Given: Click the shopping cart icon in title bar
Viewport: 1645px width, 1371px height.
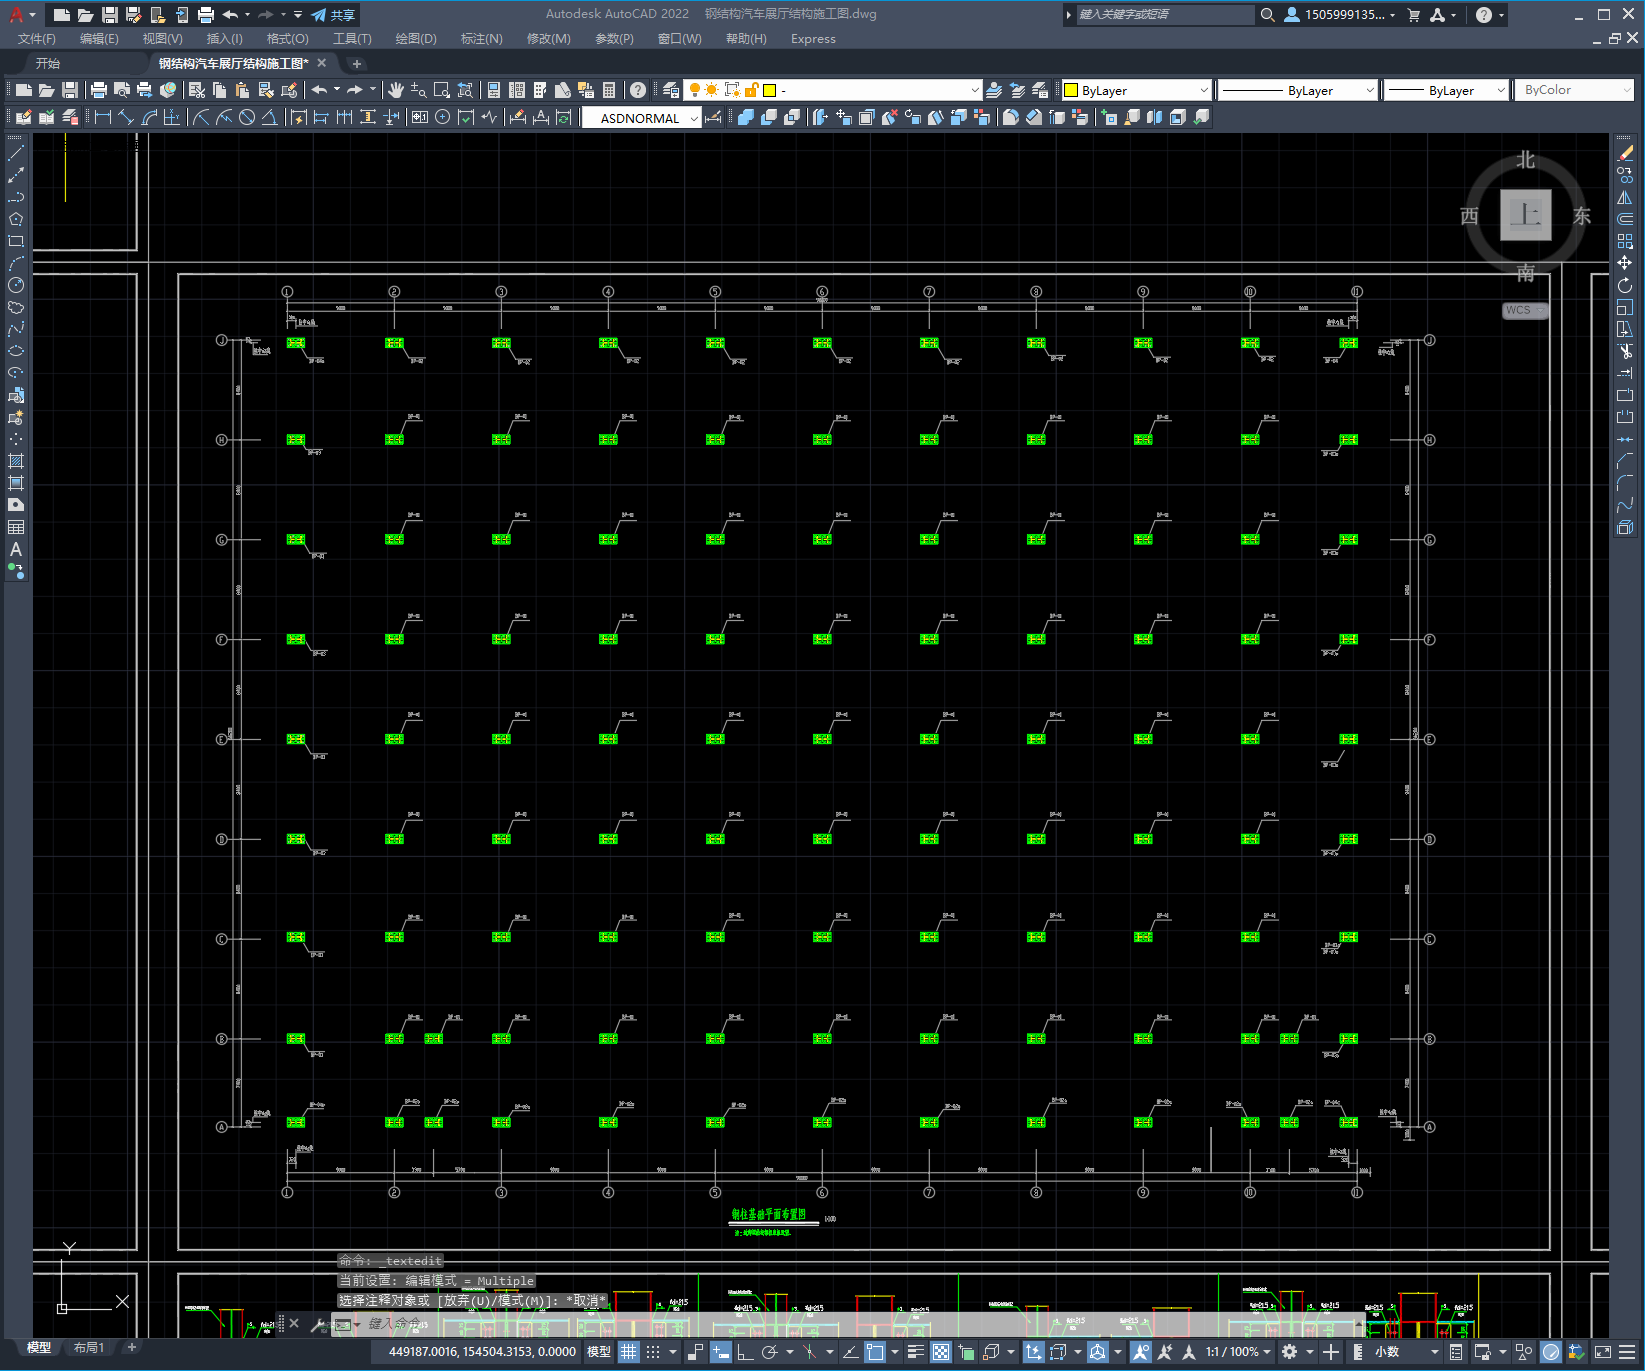Looking at the screenshot, I should 1414,15.
